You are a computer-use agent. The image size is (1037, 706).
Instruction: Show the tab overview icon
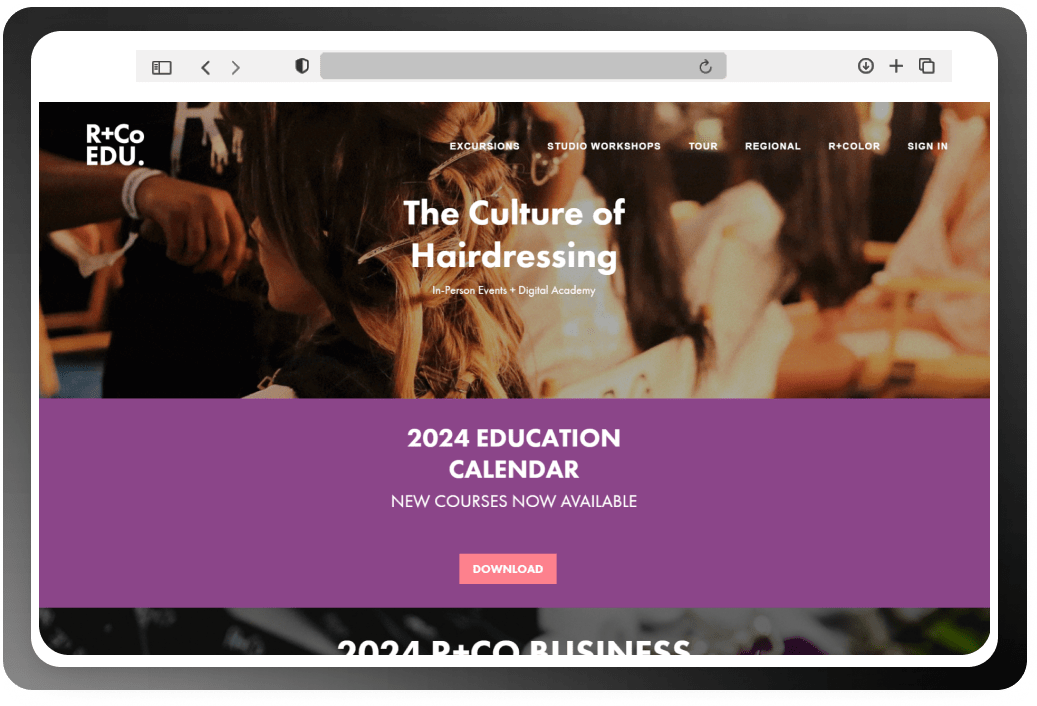tap(927, 65)
